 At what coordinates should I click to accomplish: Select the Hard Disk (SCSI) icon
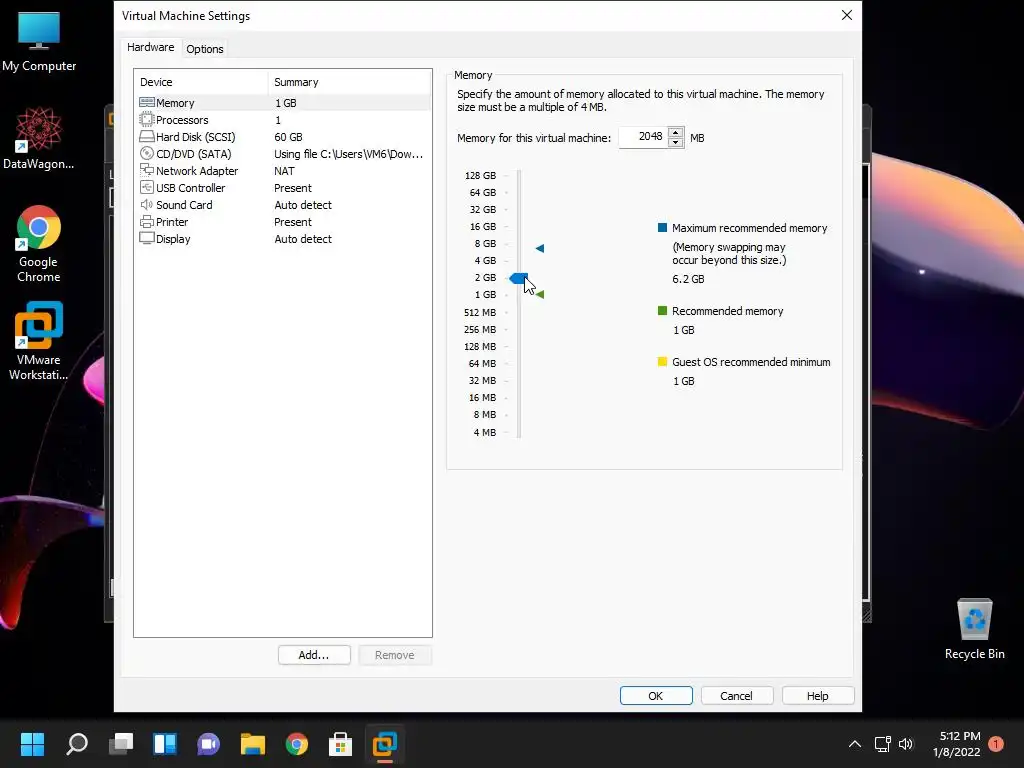pyautogui.click(x=147, y=136)
